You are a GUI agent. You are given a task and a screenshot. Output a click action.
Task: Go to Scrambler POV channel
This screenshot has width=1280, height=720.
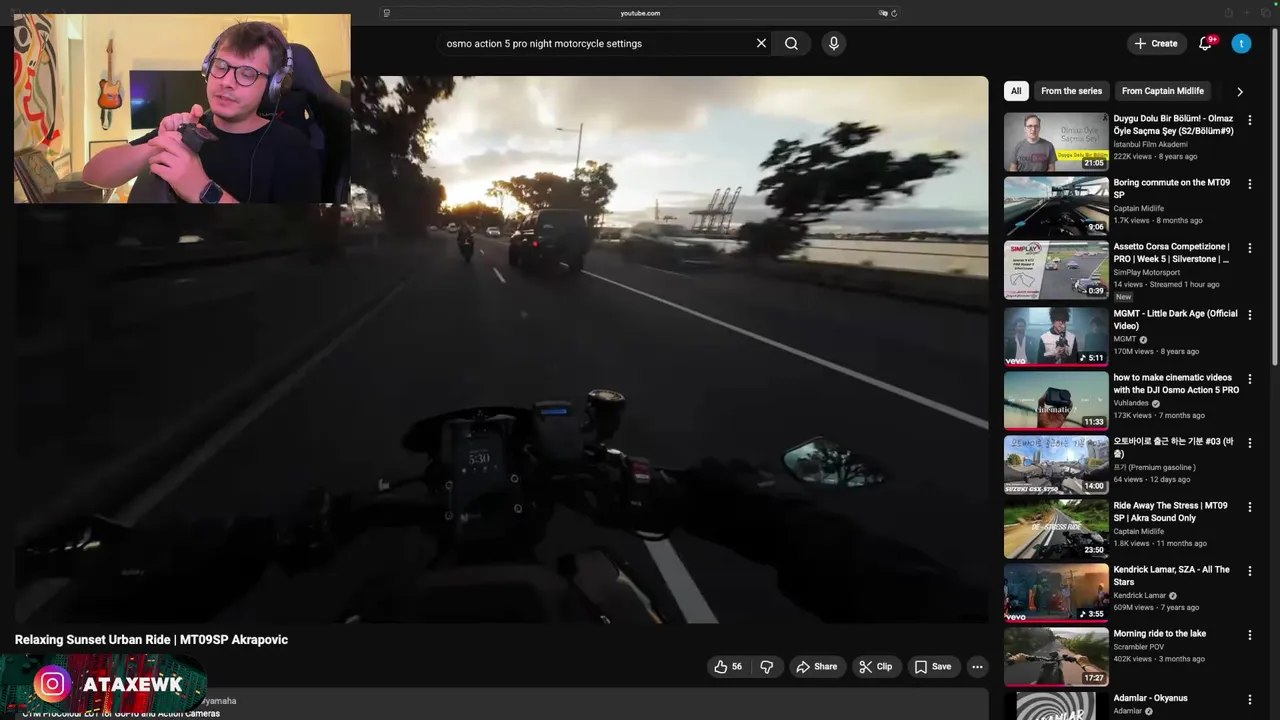[x=1138, y=647]
